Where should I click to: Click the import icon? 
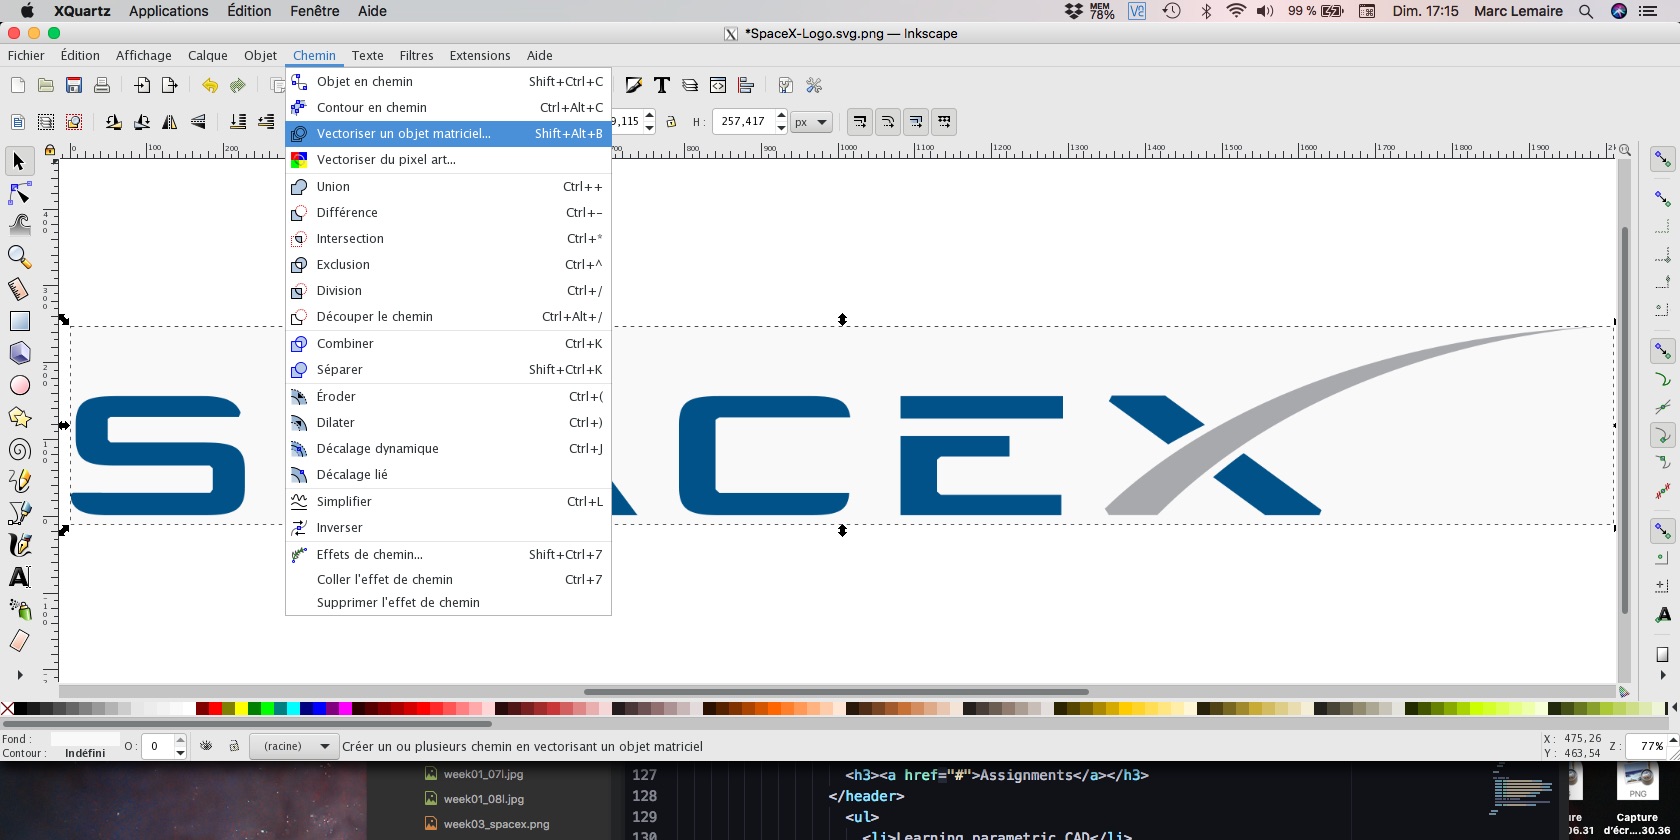pos(142,86)
